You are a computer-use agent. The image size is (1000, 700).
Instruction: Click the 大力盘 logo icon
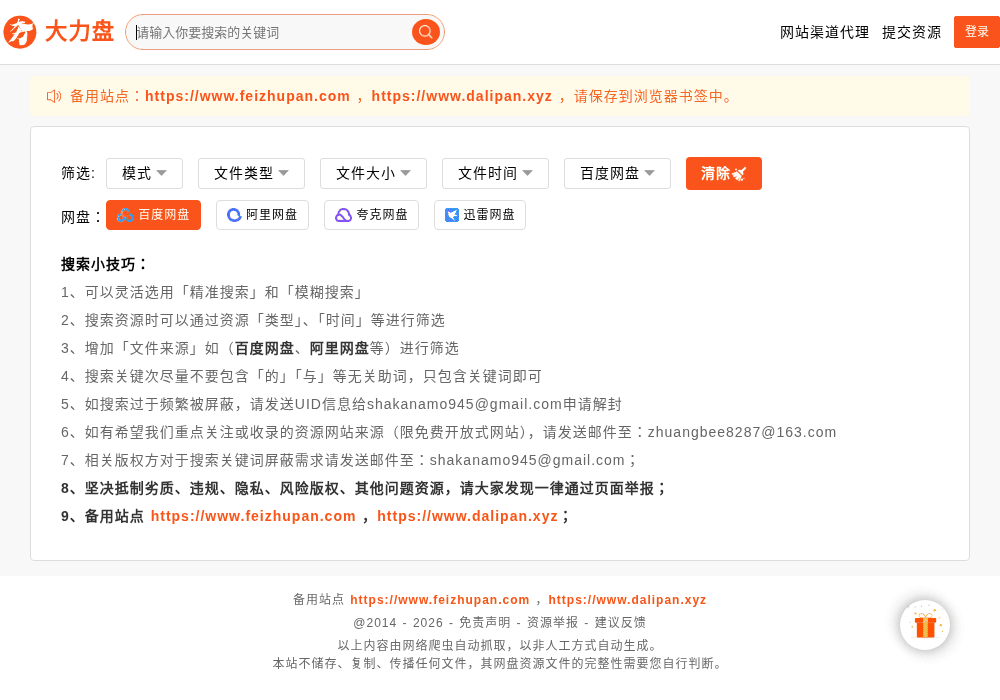tap(20, 32)
